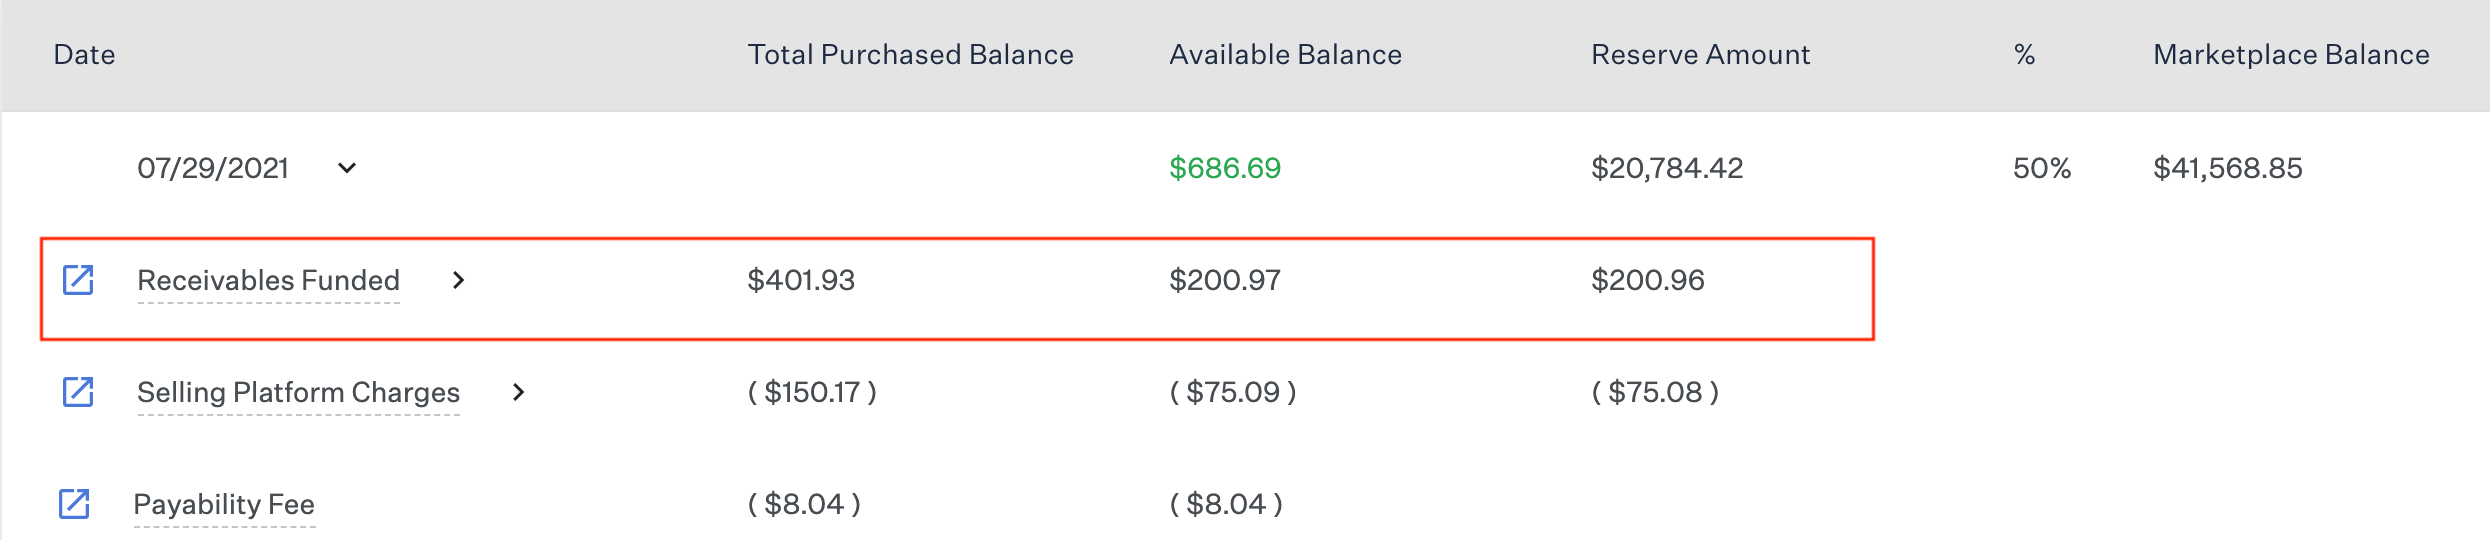2490x540 pixels.
Task: Select the Available Balance column header
Action: [x=1285, y=54]
